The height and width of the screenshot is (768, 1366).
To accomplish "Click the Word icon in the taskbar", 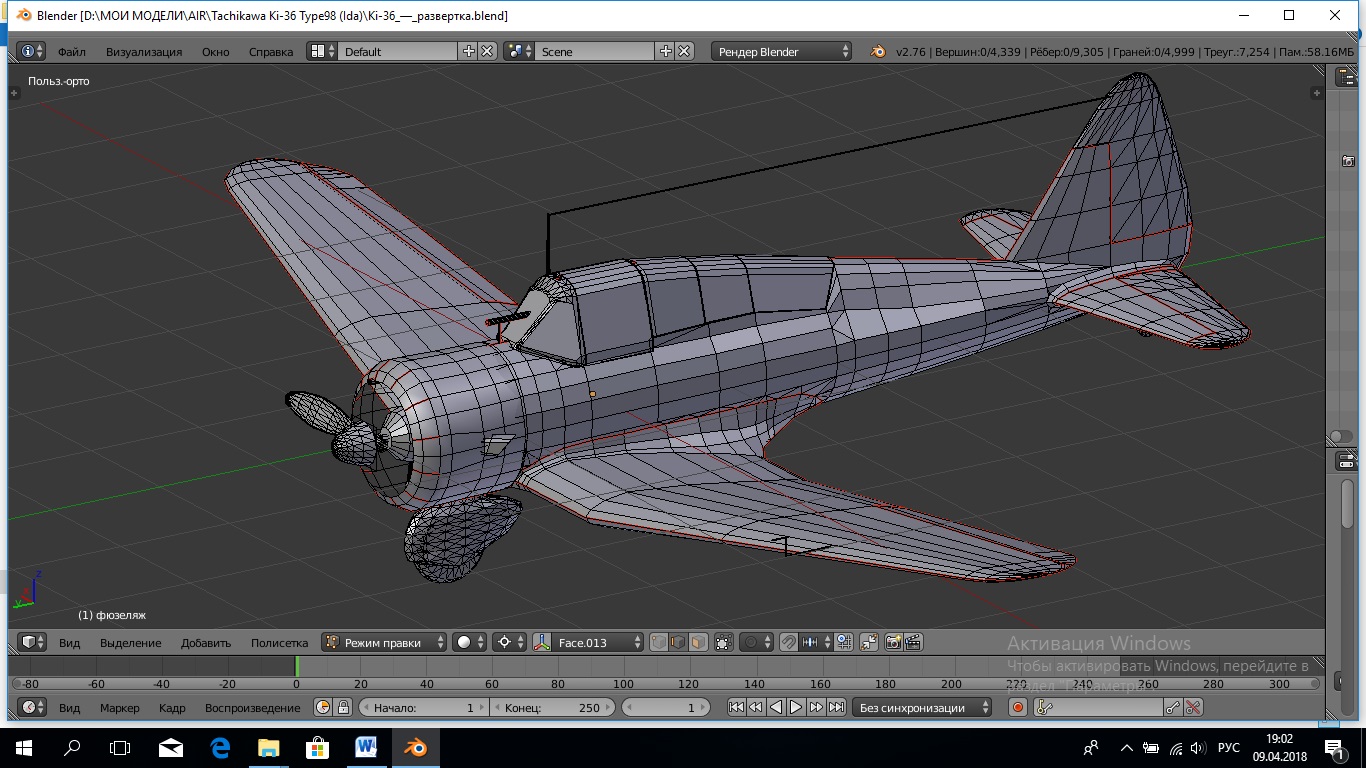I will pos(365,747).
